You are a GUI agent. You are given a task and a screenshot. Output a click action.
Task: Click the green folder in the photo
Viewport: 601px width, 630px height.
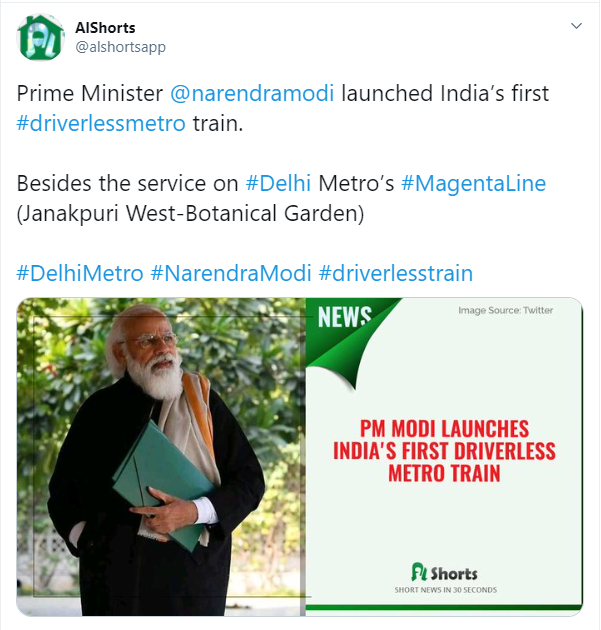[163, 482]
